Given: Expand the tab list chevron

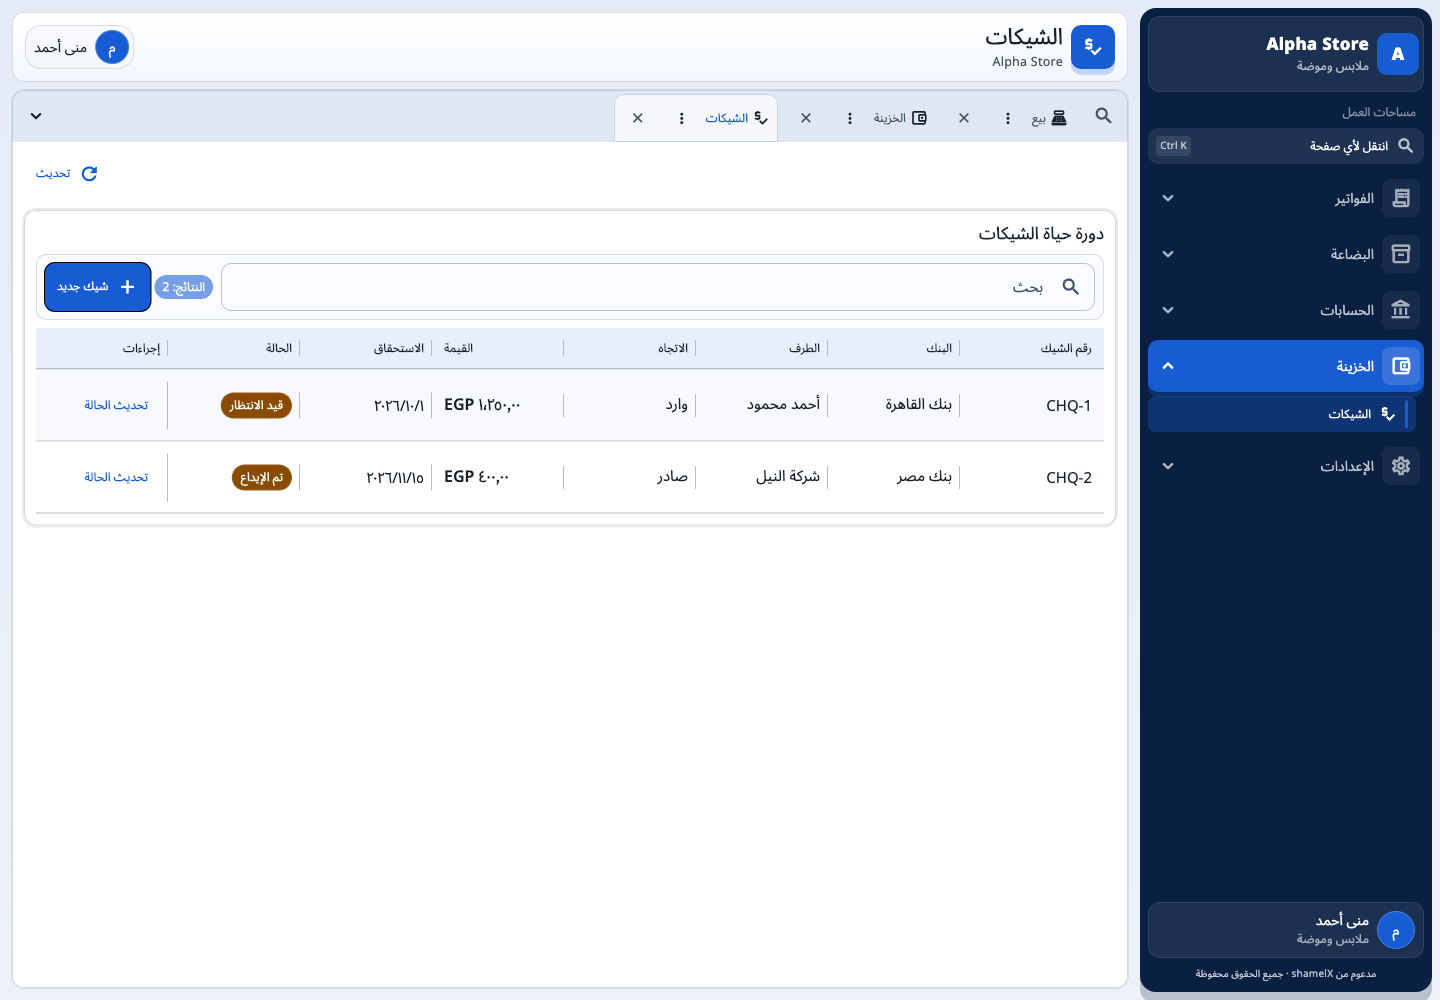Looking at the screenshot, I should point(36,116).
